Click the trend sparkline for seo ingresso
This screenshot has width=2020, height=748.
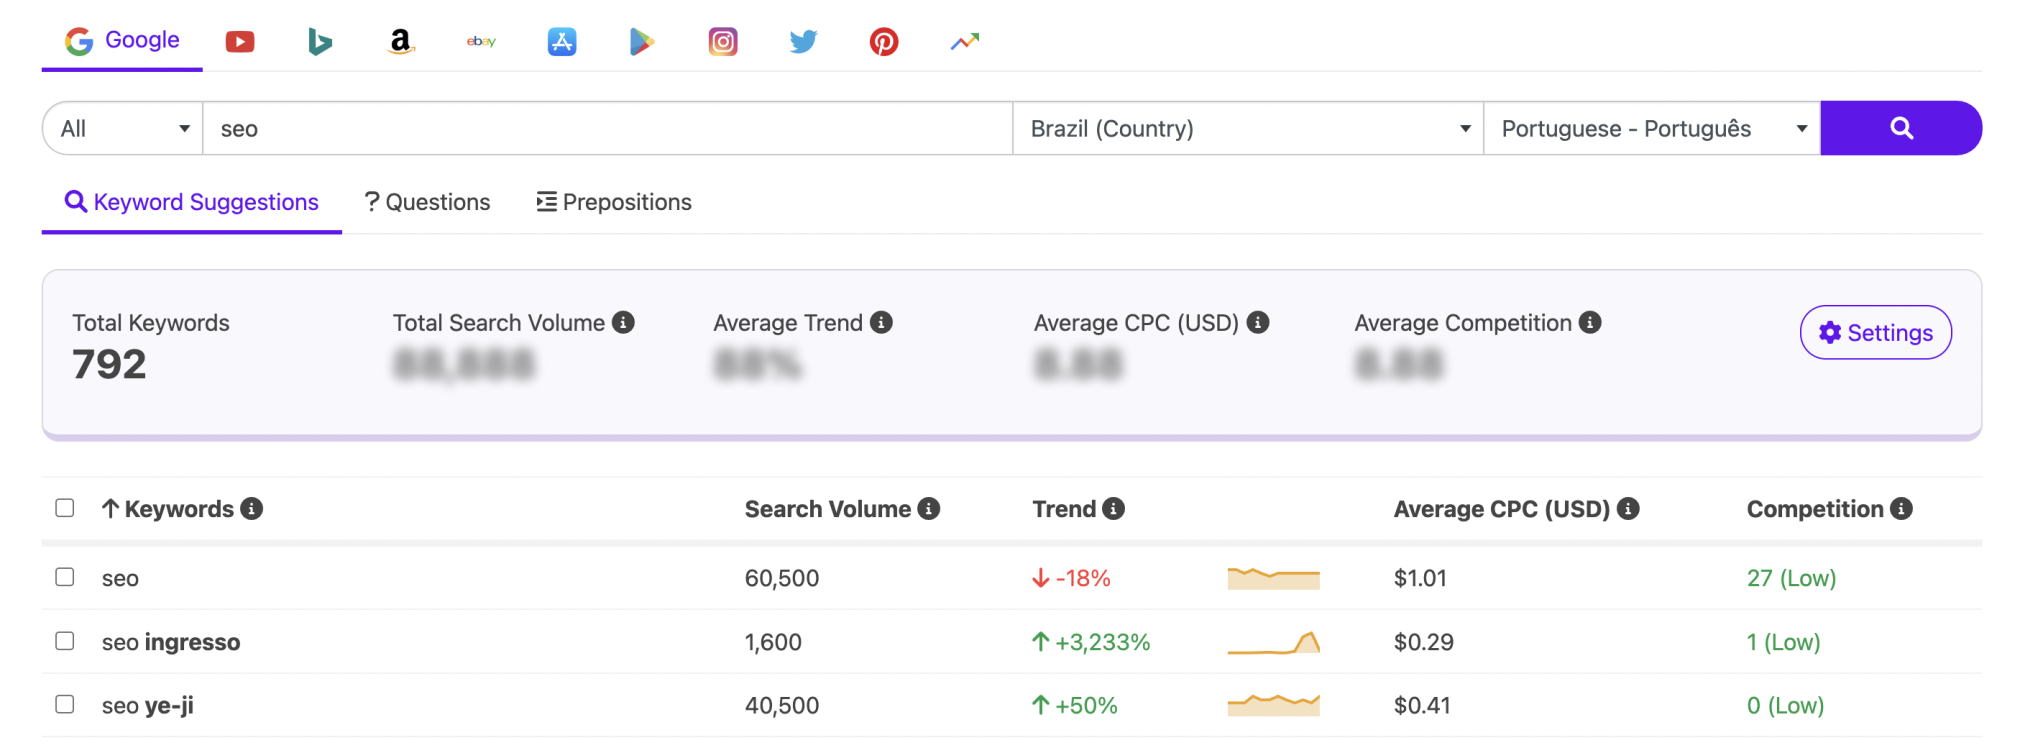coord(1273,642)
